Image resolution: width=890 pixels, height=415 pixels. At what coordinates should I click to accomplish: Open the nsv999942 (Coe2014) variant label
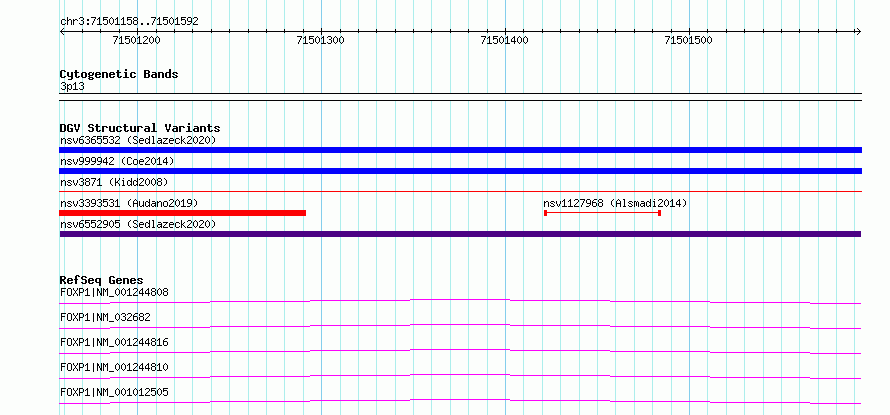(117, 161)
